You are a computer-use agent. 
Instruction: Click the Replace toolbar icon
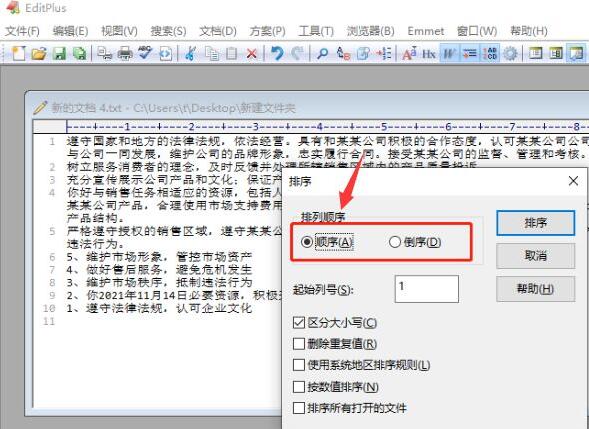coord(343,54)
